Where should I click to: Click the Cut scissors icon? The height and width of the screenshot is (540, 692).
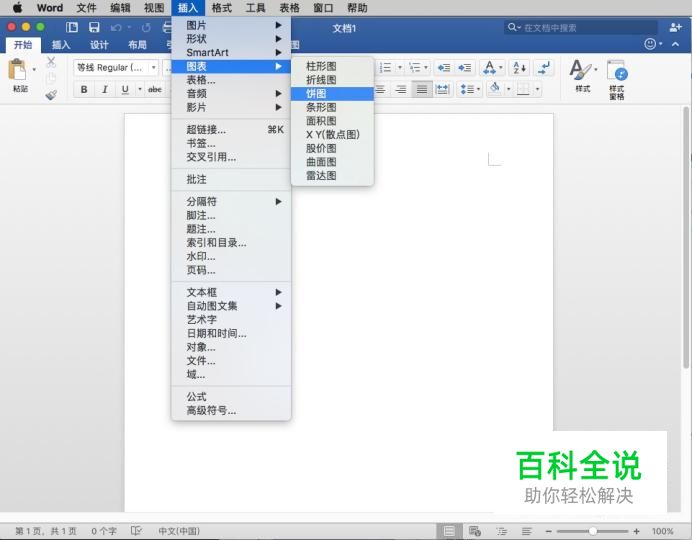(x=51, y=62)
